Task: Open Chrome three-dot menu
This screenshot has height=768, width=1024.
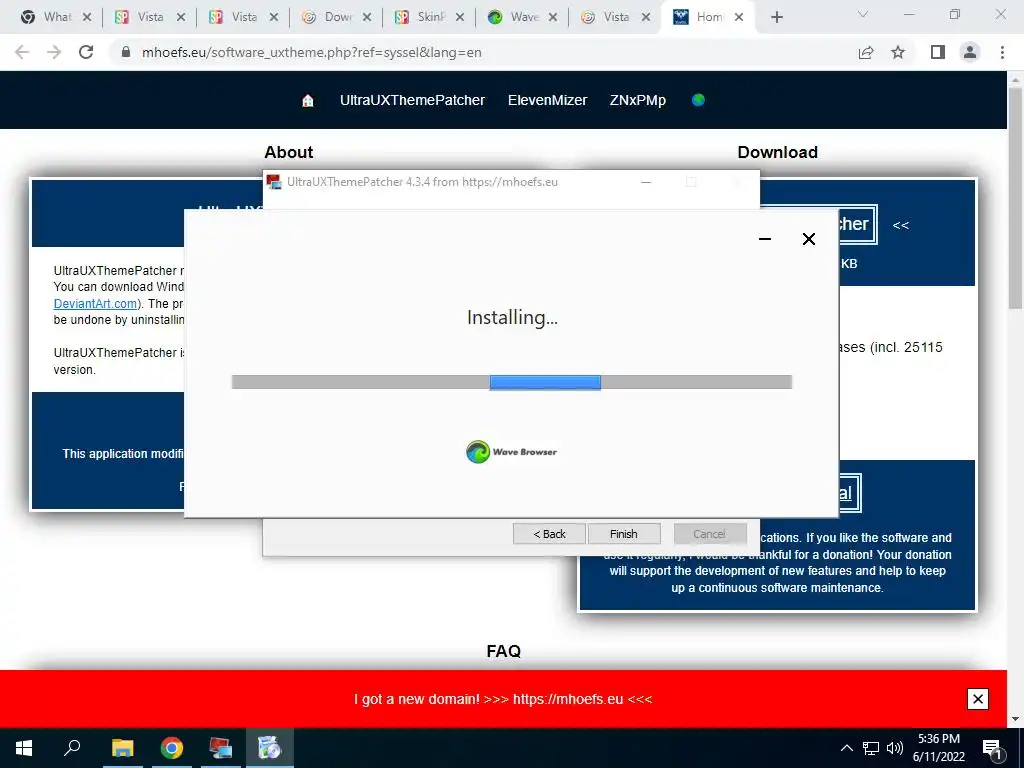Action: (x=1002, y=52)
